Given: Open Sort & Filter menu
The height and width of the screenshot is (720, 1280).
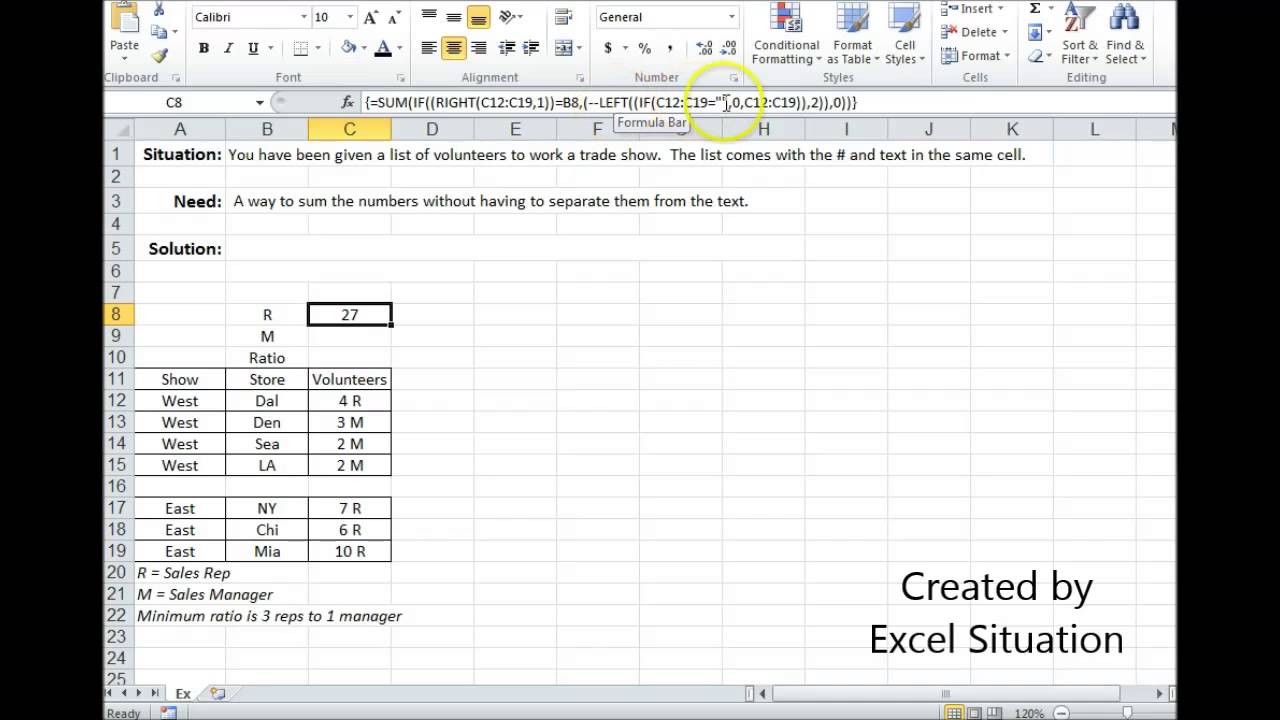Looking at the screenshot, I should [x=1080, y=34].
